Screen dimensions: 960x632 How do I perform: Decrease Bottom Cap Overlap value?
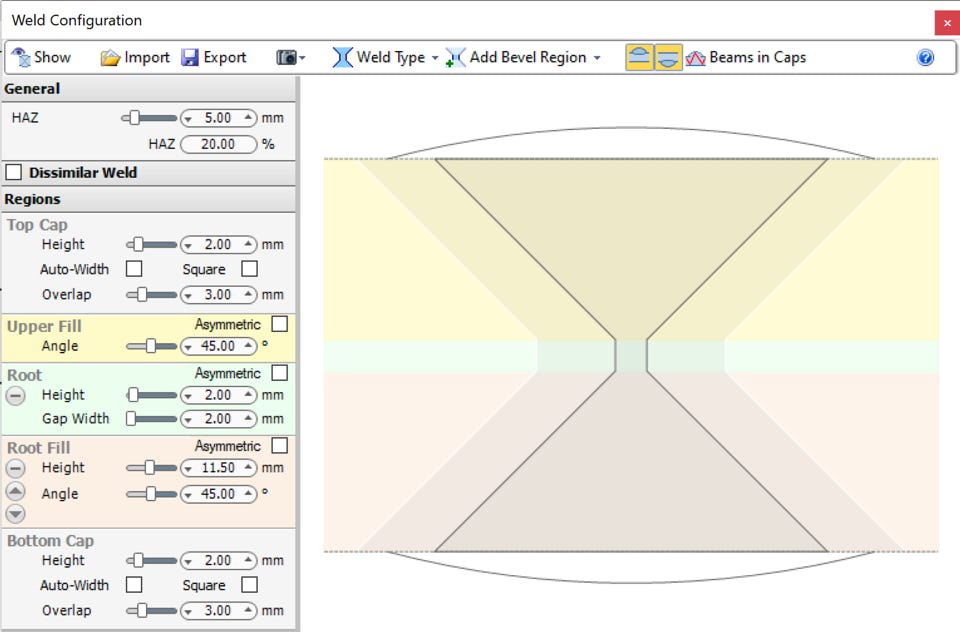[189, 612]
